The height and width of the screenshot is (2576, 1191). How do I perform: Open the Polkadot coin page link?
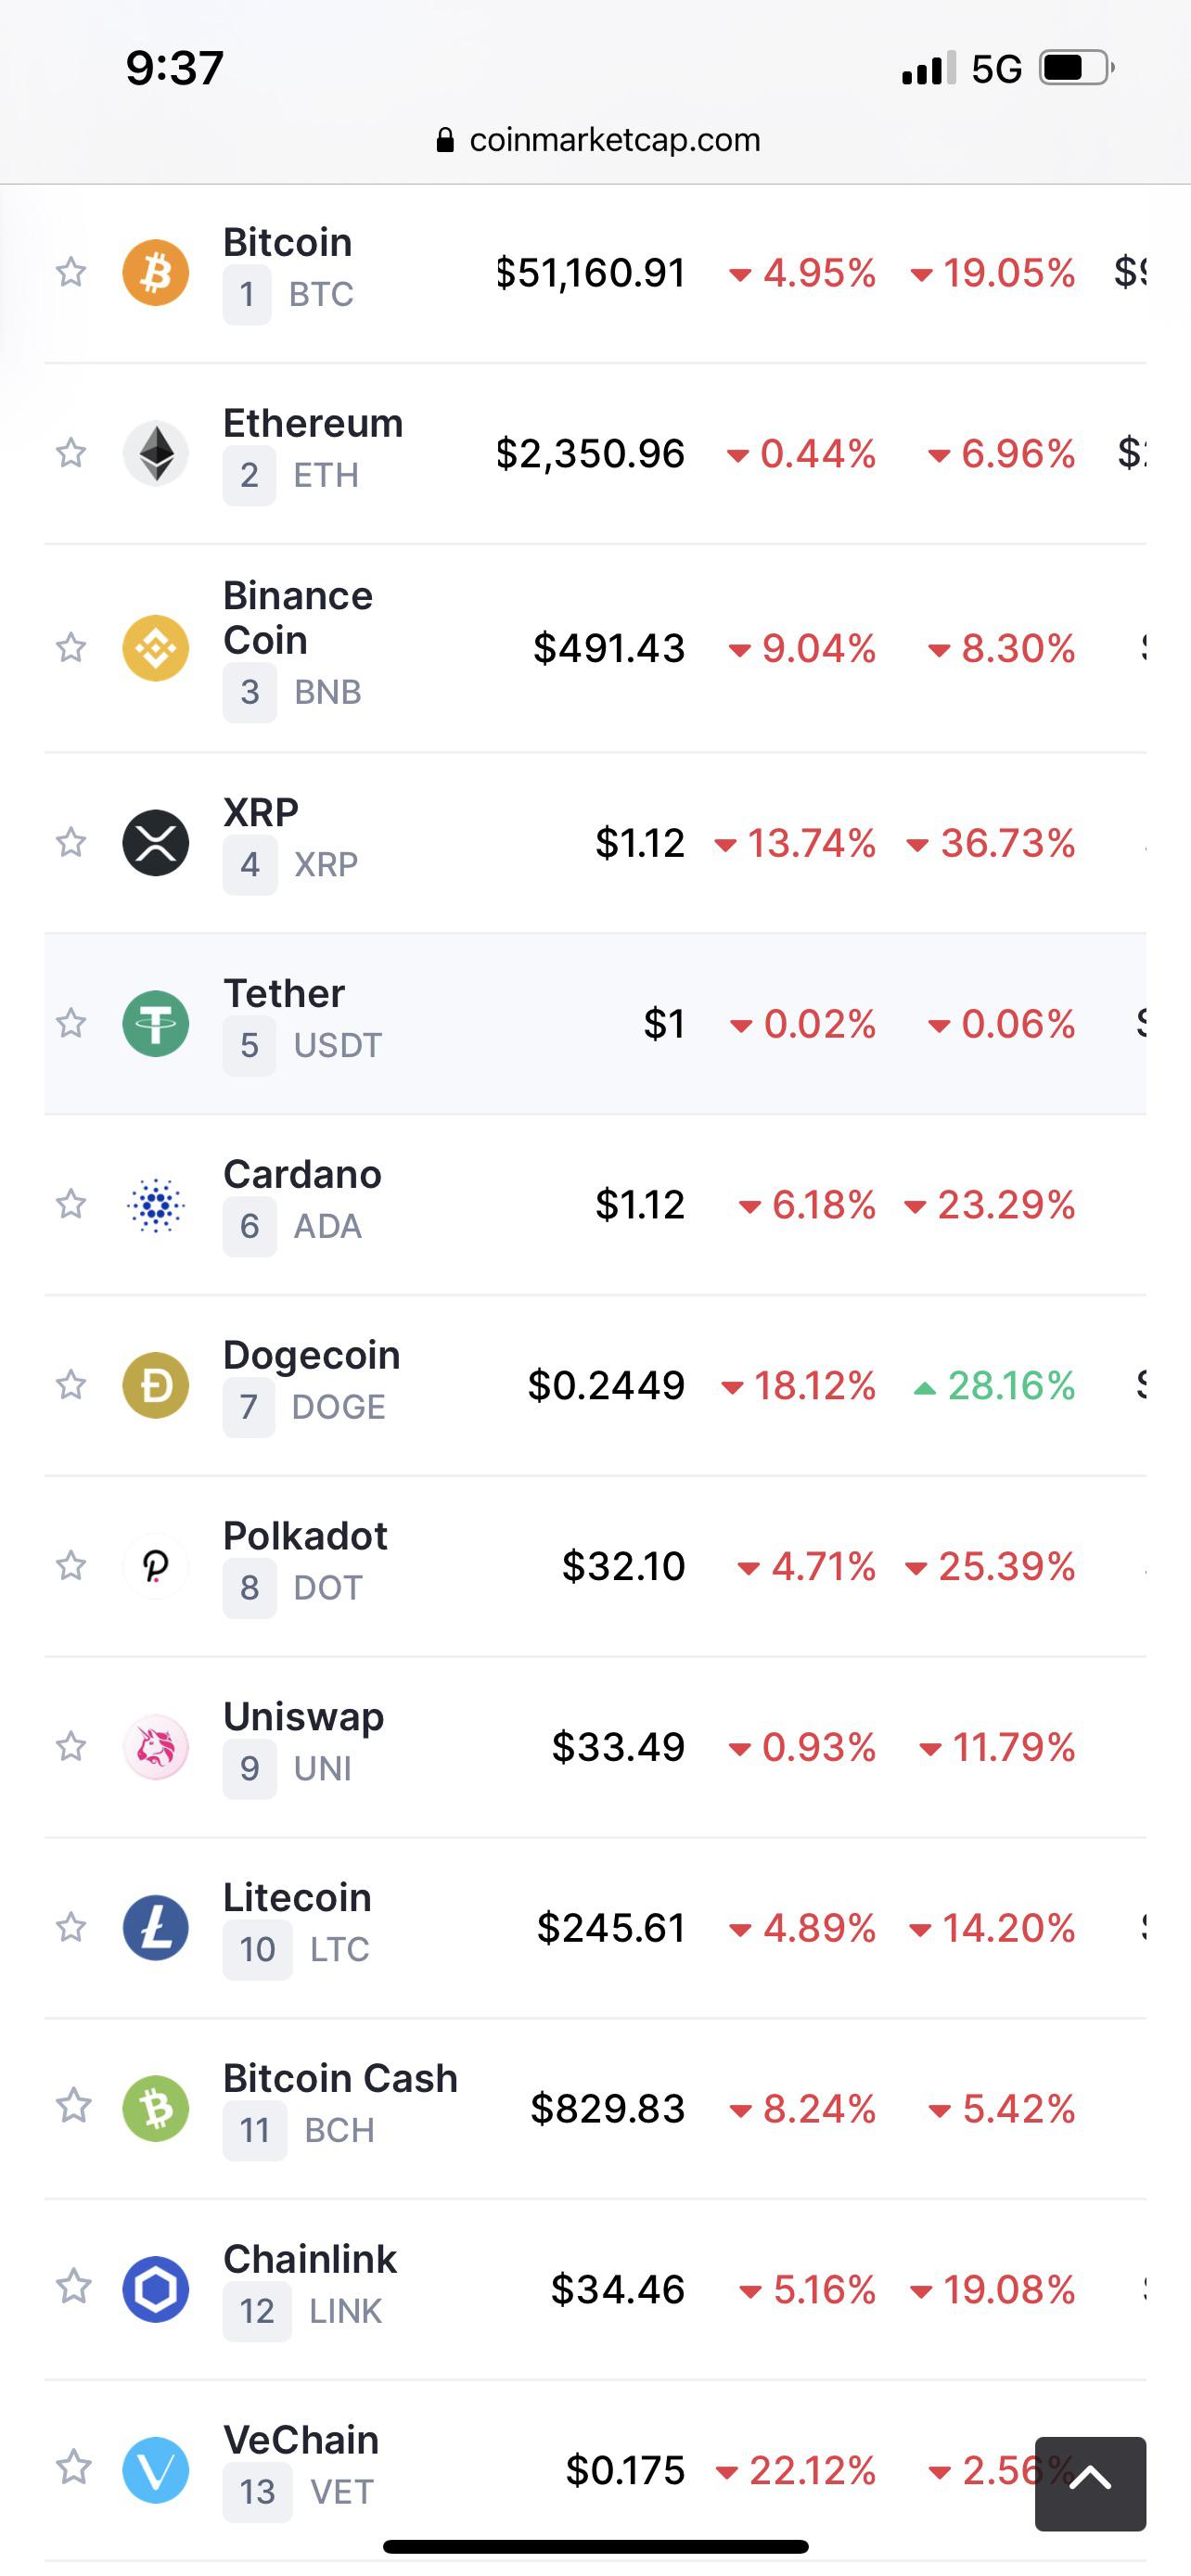[305, 1536]
